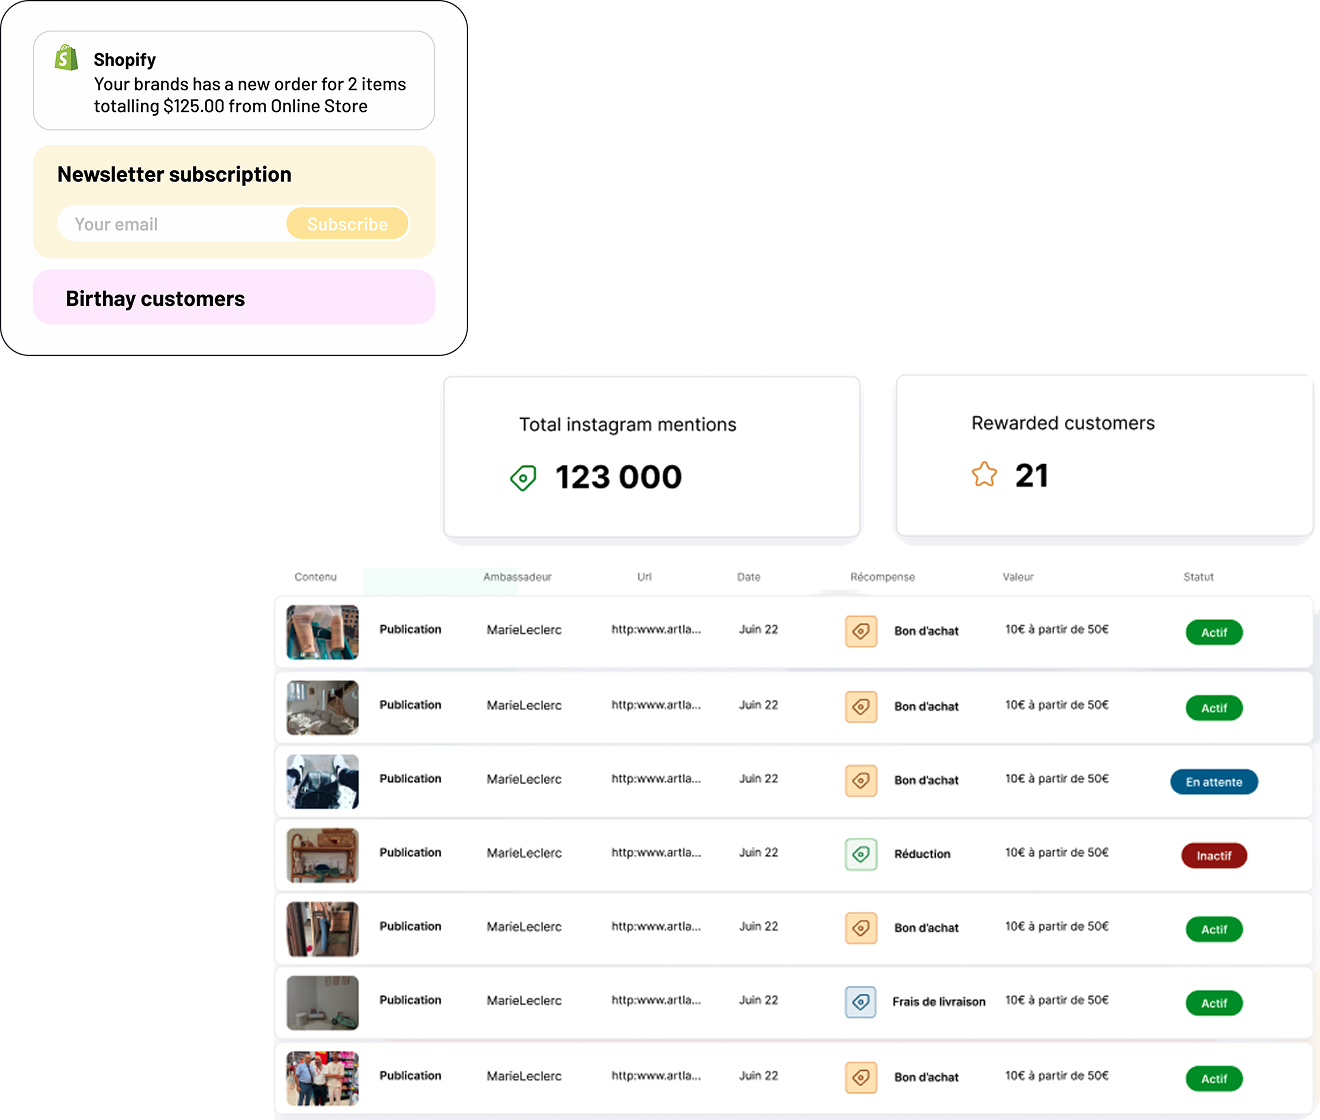This screenshot has width=1320, height=1120.
Task: Open the first publication thumbnail image
Action: point(322,632)
